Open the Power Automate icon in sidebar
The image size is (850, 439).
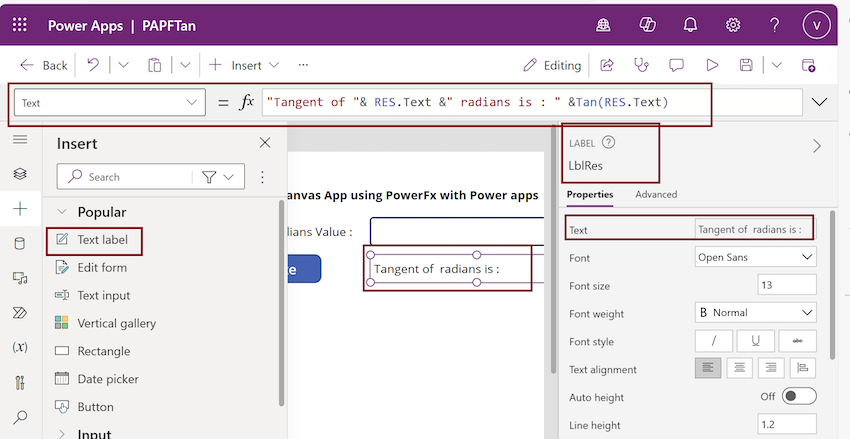(20, 313)
